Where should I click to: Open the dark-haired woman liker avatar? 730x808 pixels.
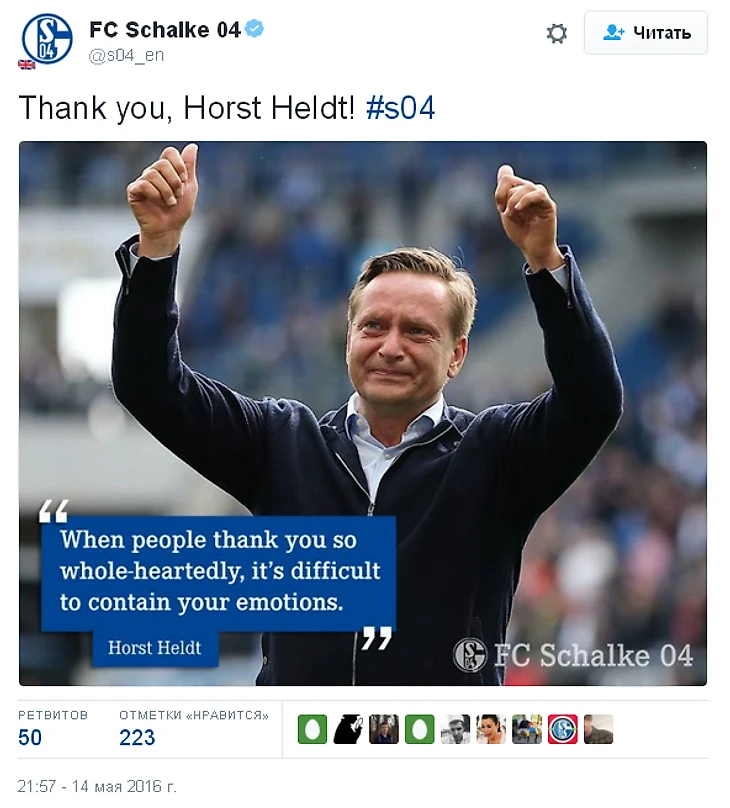coord(491,729)
